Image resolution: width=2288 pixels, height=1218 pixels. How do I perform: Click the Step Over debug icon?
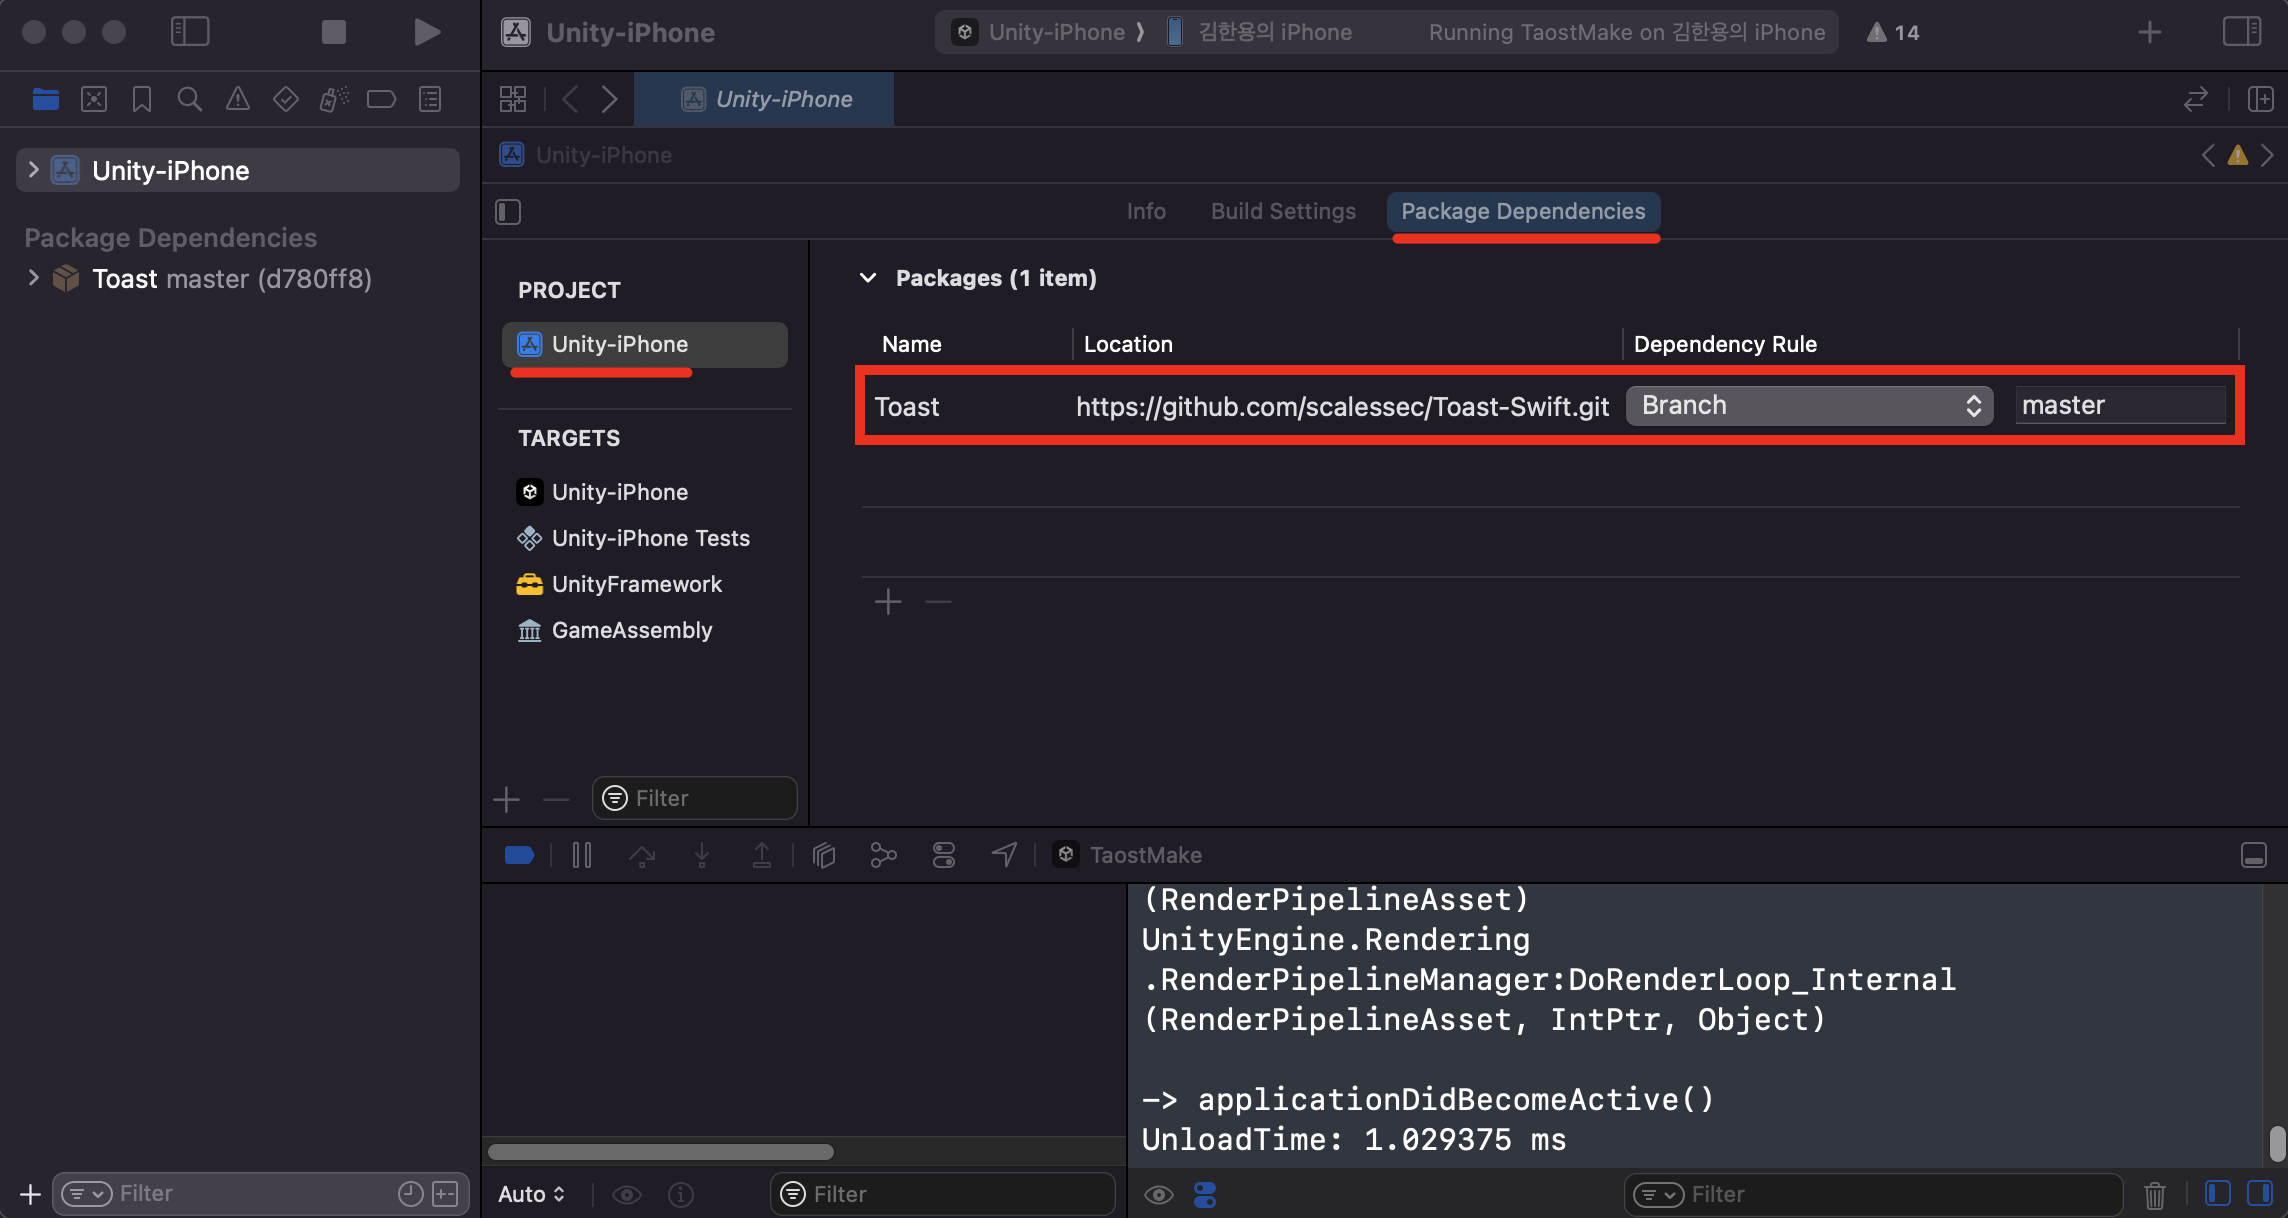(642, 855)
